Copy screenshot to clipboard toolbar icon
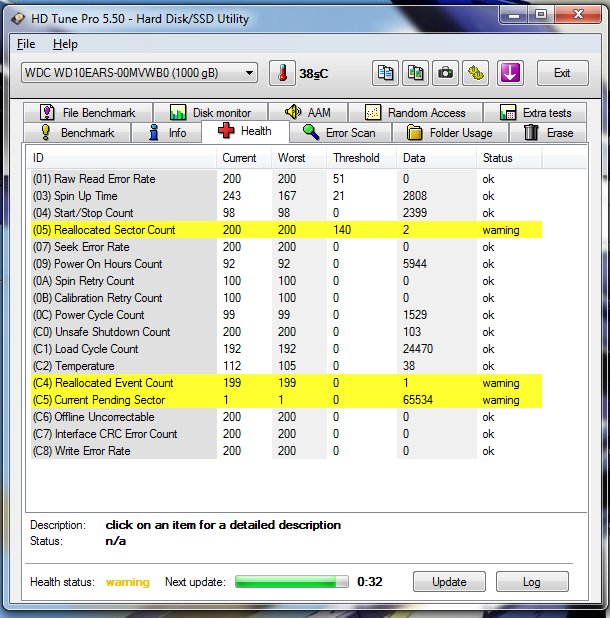Screen dimensions: 610x618 coord(415,73)
